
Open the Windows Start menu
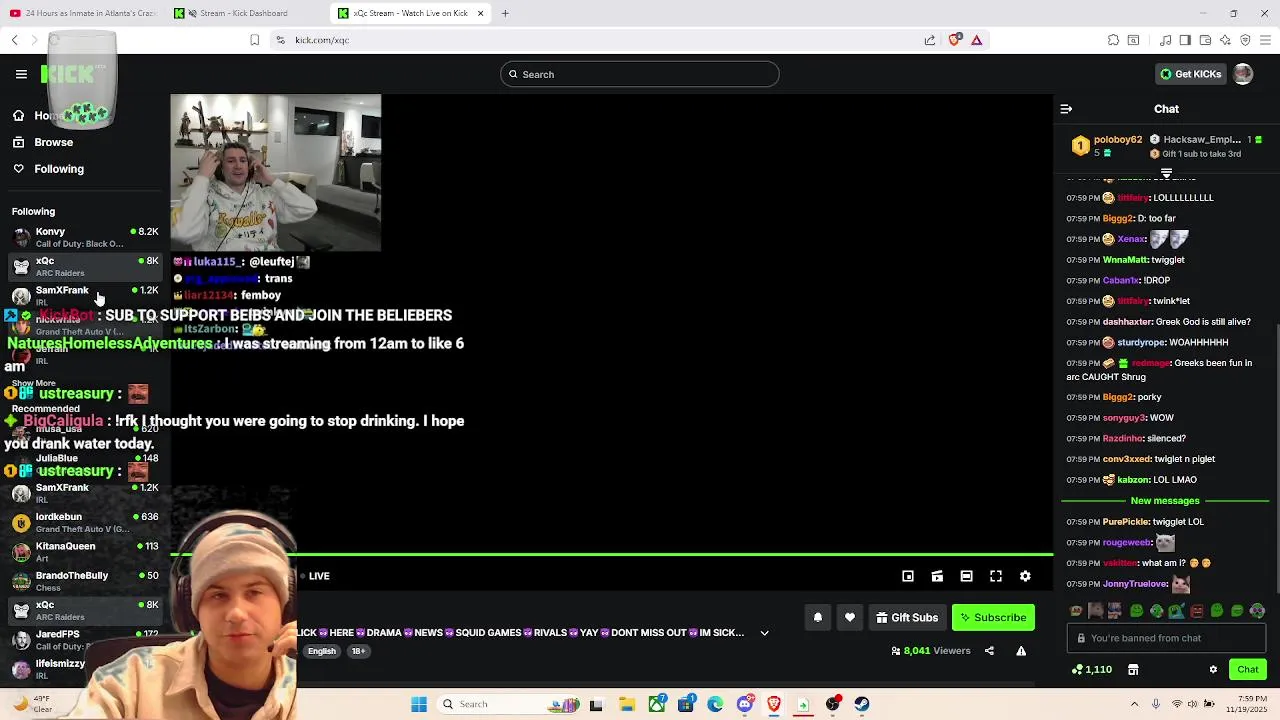[419, 704]
